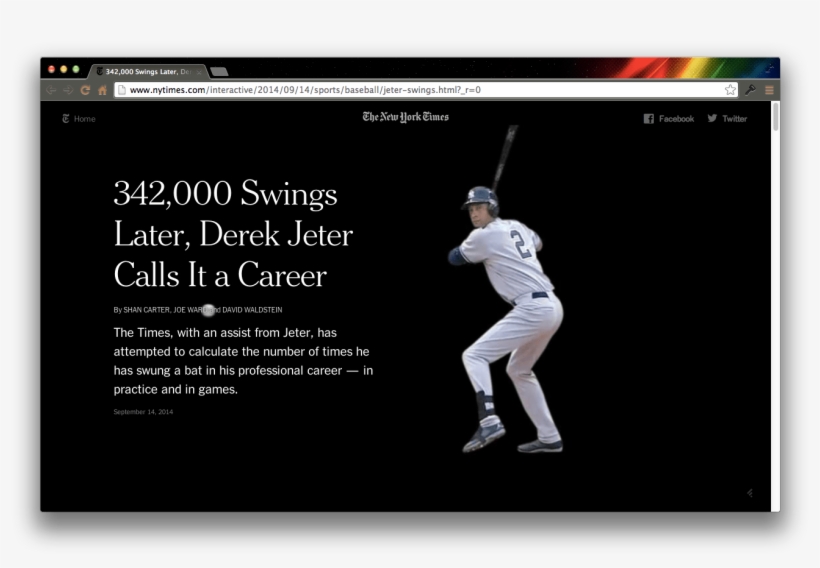
Task: Click author name SHAN CARTER
Action: point(146,310)
